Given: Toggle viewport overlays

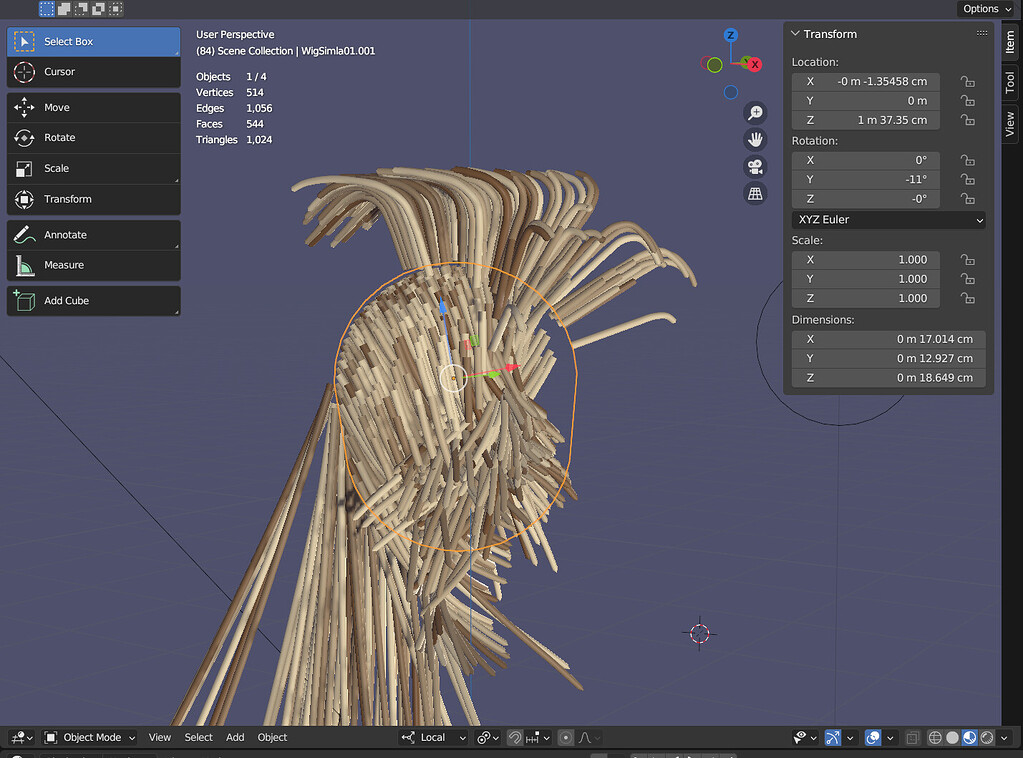Looking at the screenshot, I should coord(873,737).
